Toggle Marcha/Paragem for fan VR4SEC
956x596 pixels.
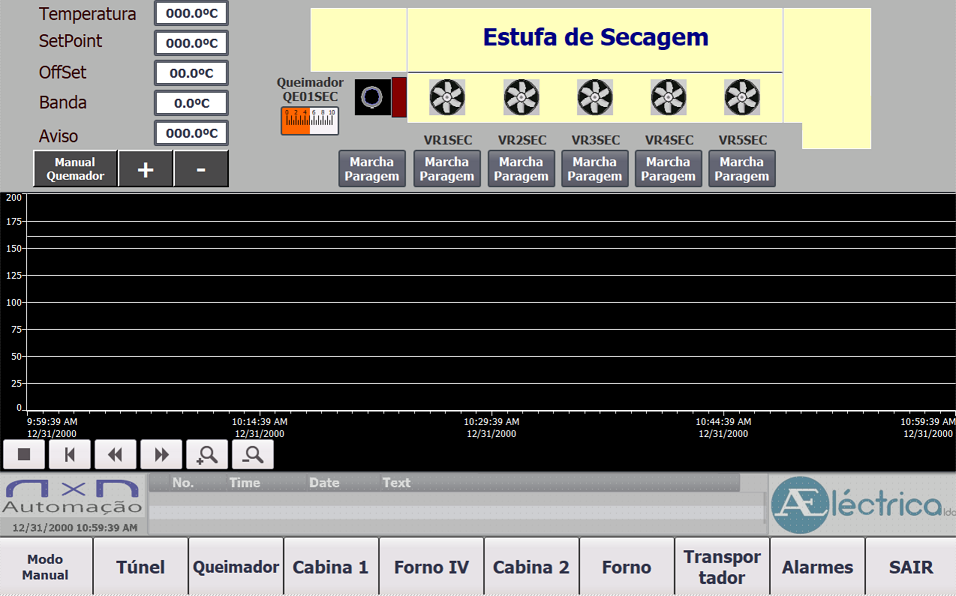pos(668,169)
